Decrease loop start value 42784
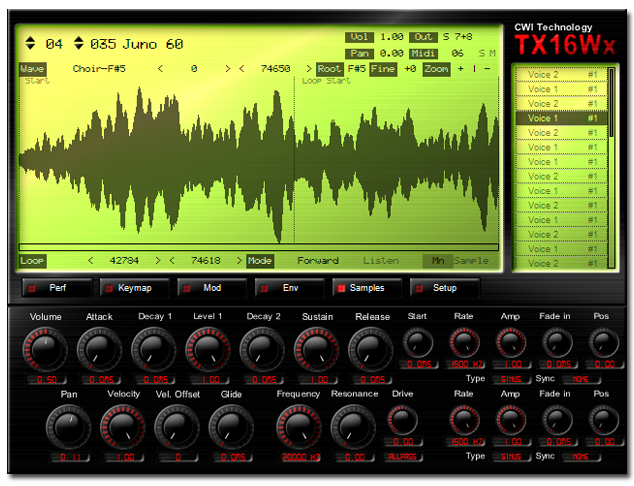The image size is (634, 486). coord(91,261)
